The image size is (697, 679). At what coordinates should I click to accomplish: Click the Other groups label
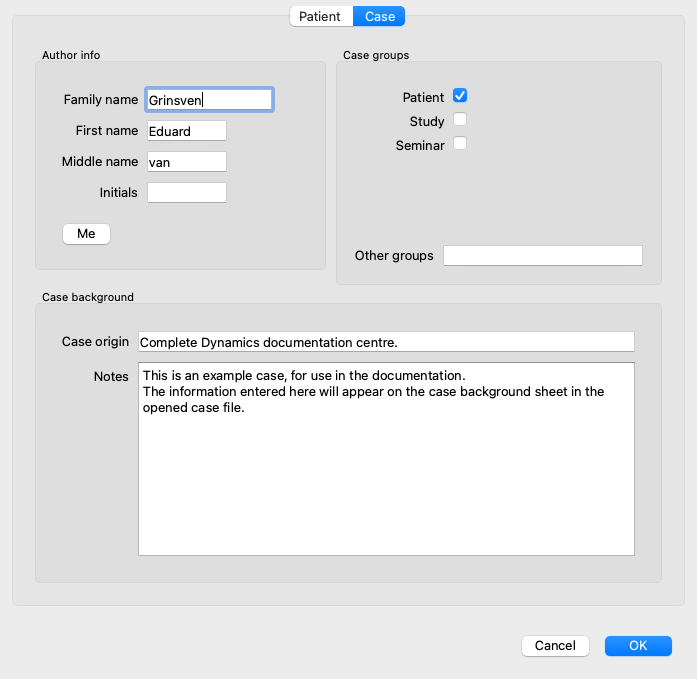tap(394, 256)
